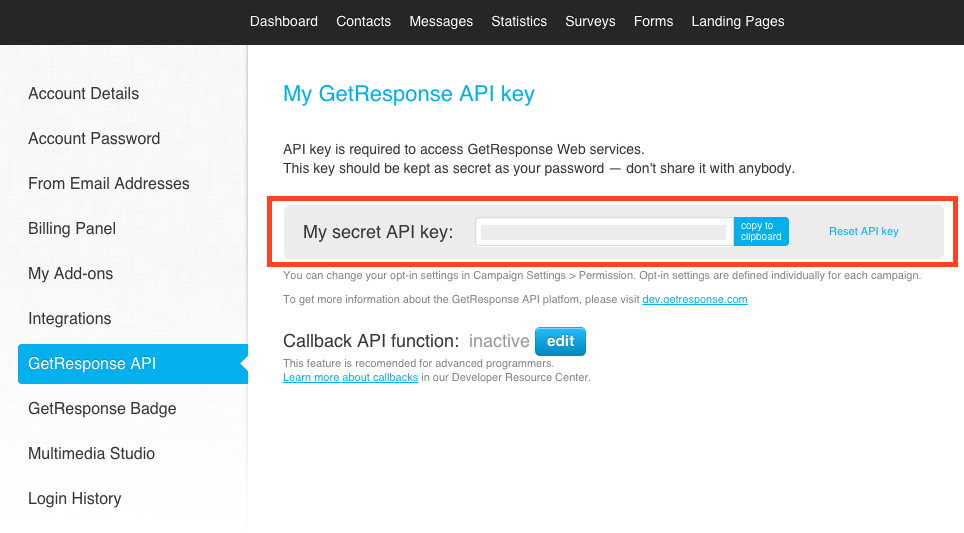The width and height of the screenshot is (964, 533).
Task: Open the Billing Panel
Action: (72, 229)
